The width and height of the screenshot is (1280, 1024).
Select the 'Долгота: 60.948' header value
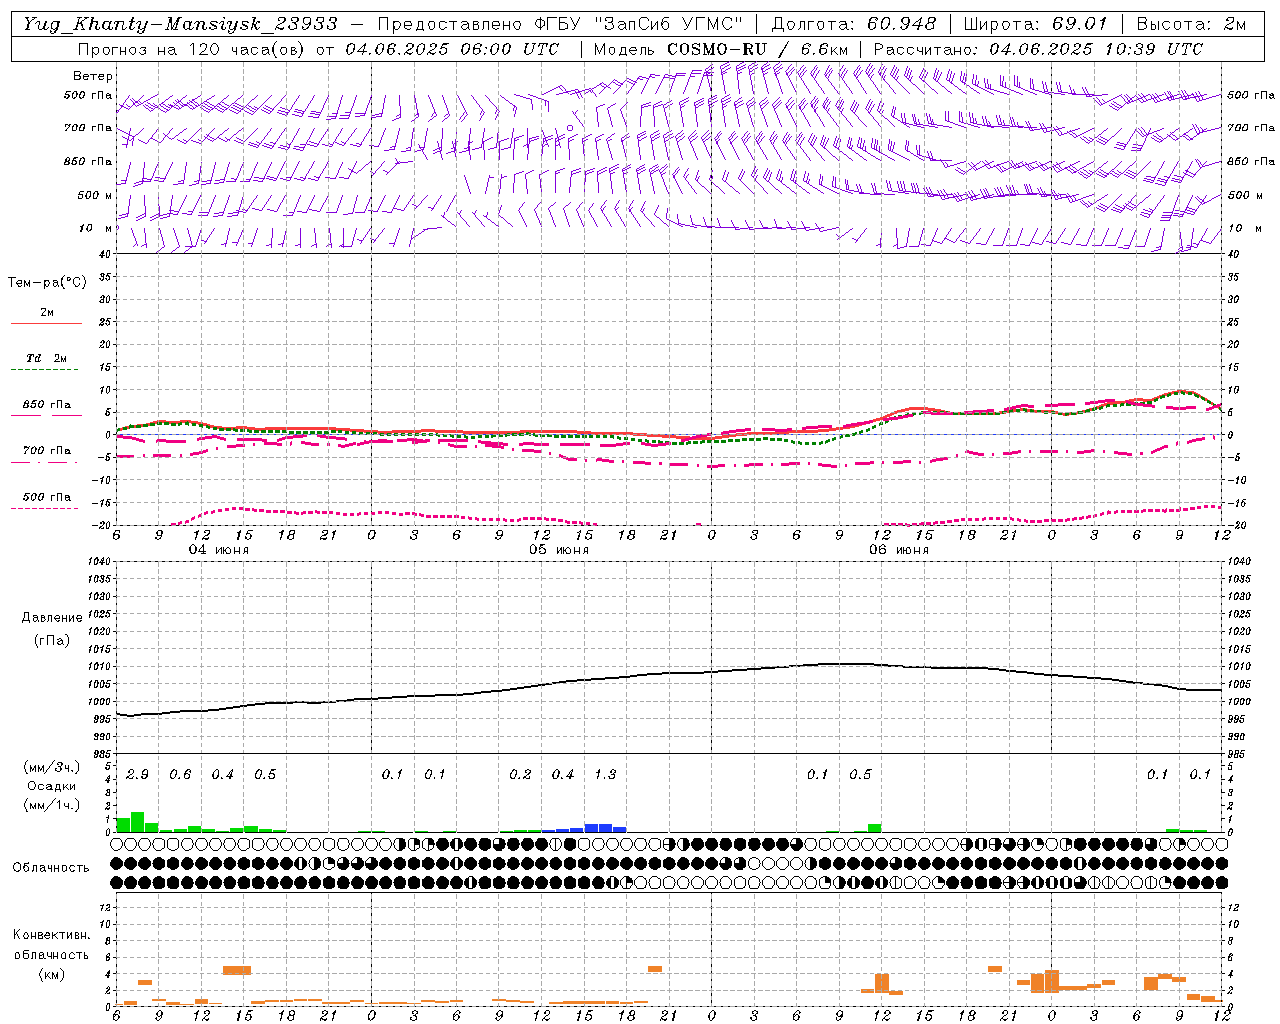click(854, 24)
